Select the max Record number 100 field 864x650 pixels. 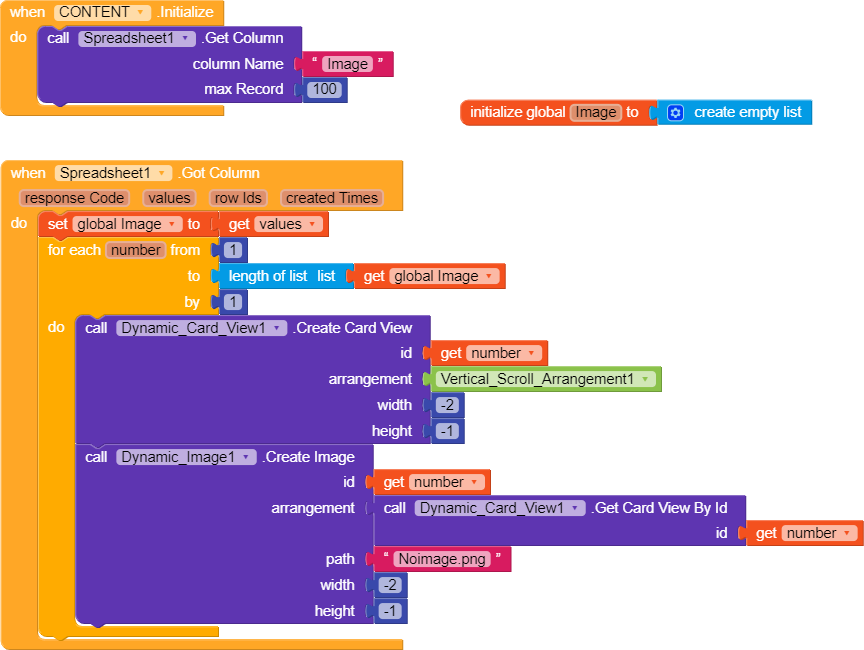tap(325, 89)
